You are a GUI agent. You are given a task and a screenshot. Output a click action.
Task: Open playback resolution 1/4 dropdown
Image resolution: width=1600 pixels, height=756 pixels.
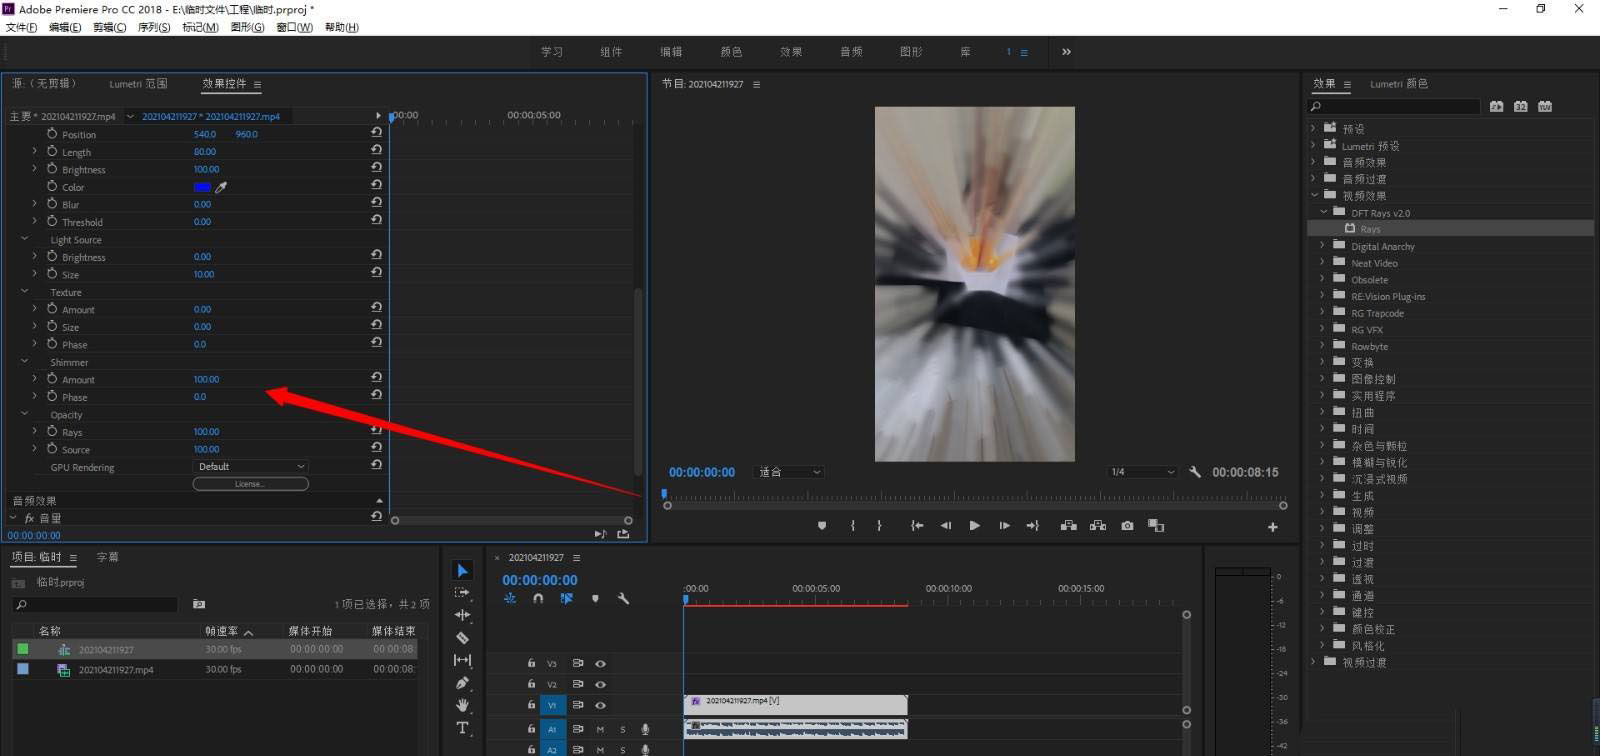click(1143, 472)
